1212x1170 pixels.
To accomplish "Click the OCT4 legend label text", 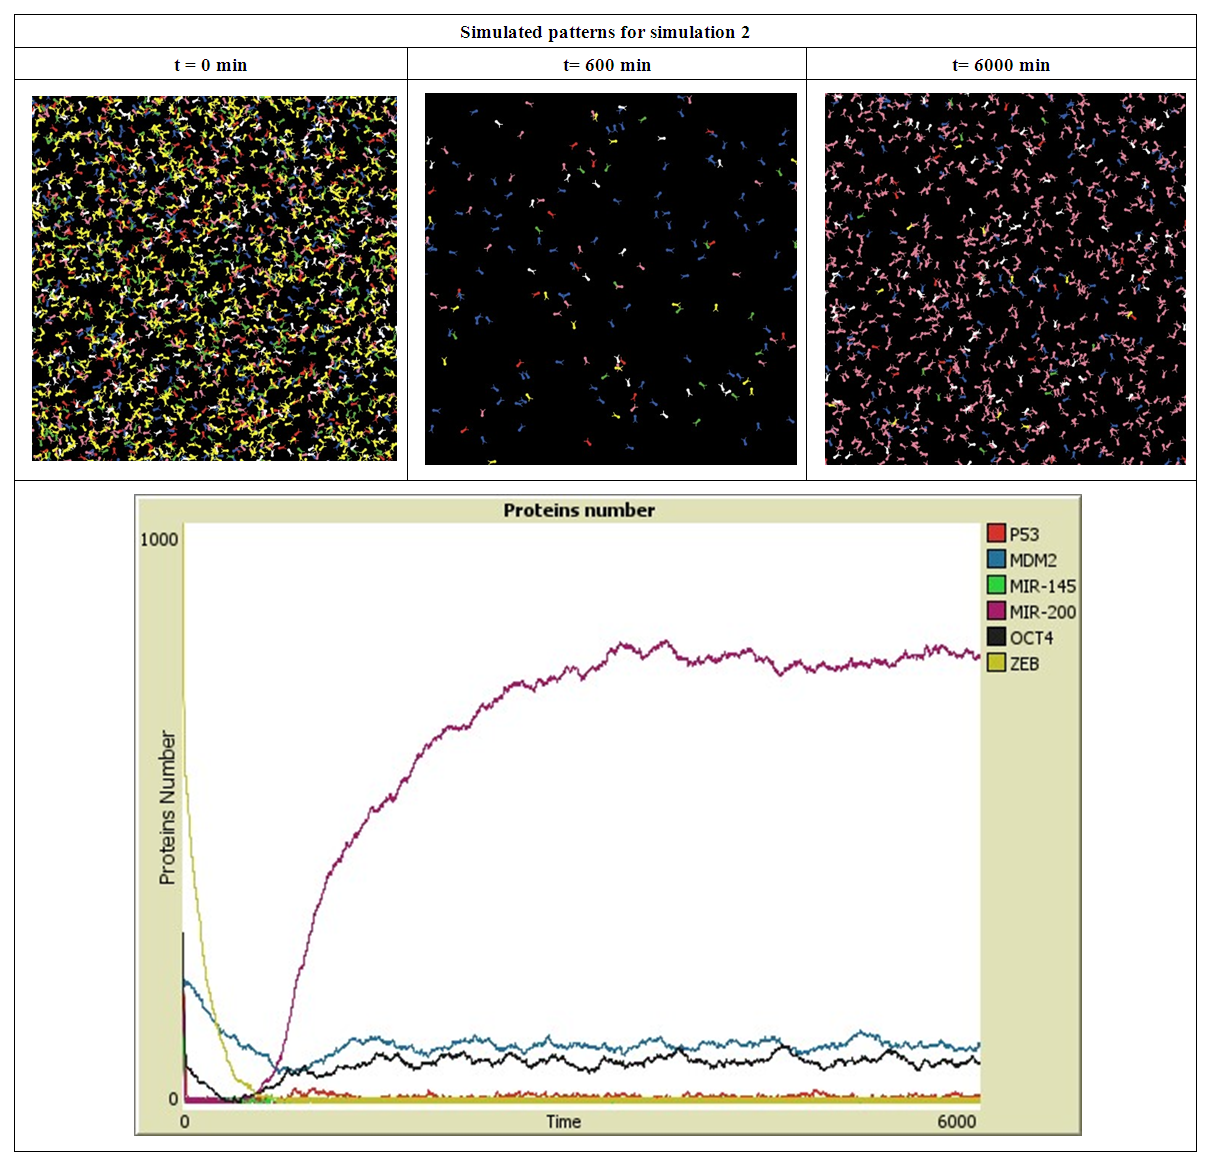I will [x=1031, y=638].
